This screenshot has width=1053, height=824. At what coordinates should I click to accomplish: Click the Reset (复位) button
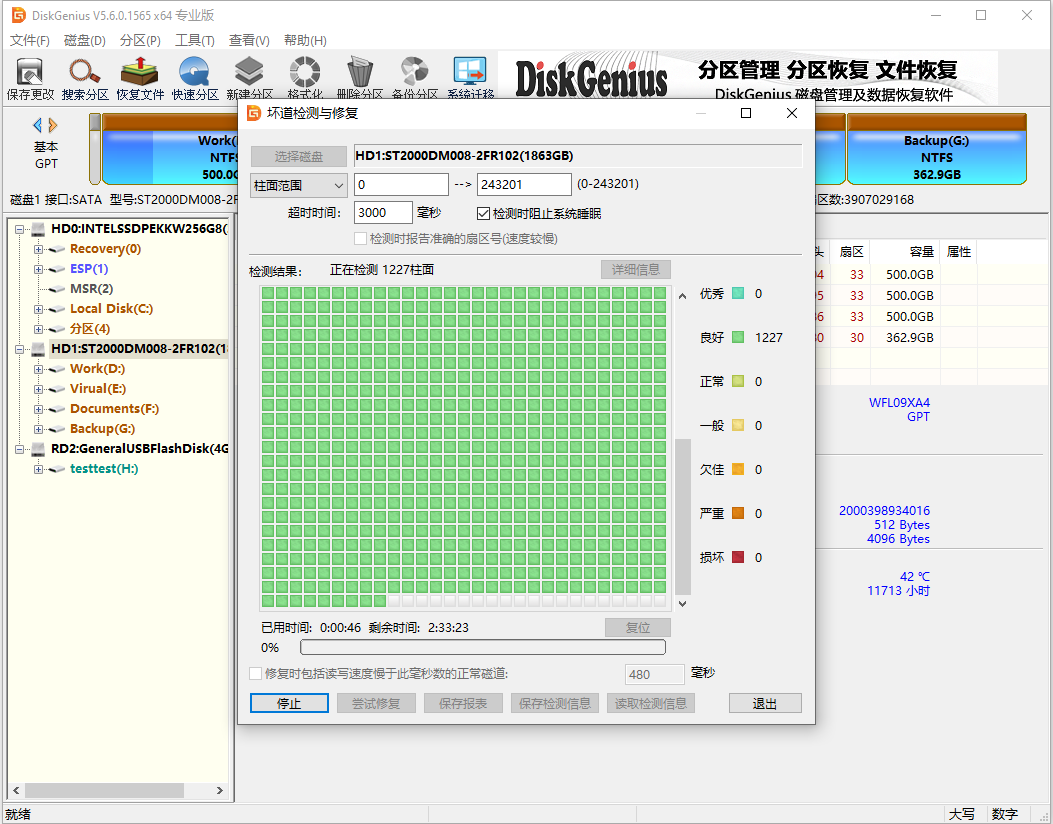pos(637,628)
